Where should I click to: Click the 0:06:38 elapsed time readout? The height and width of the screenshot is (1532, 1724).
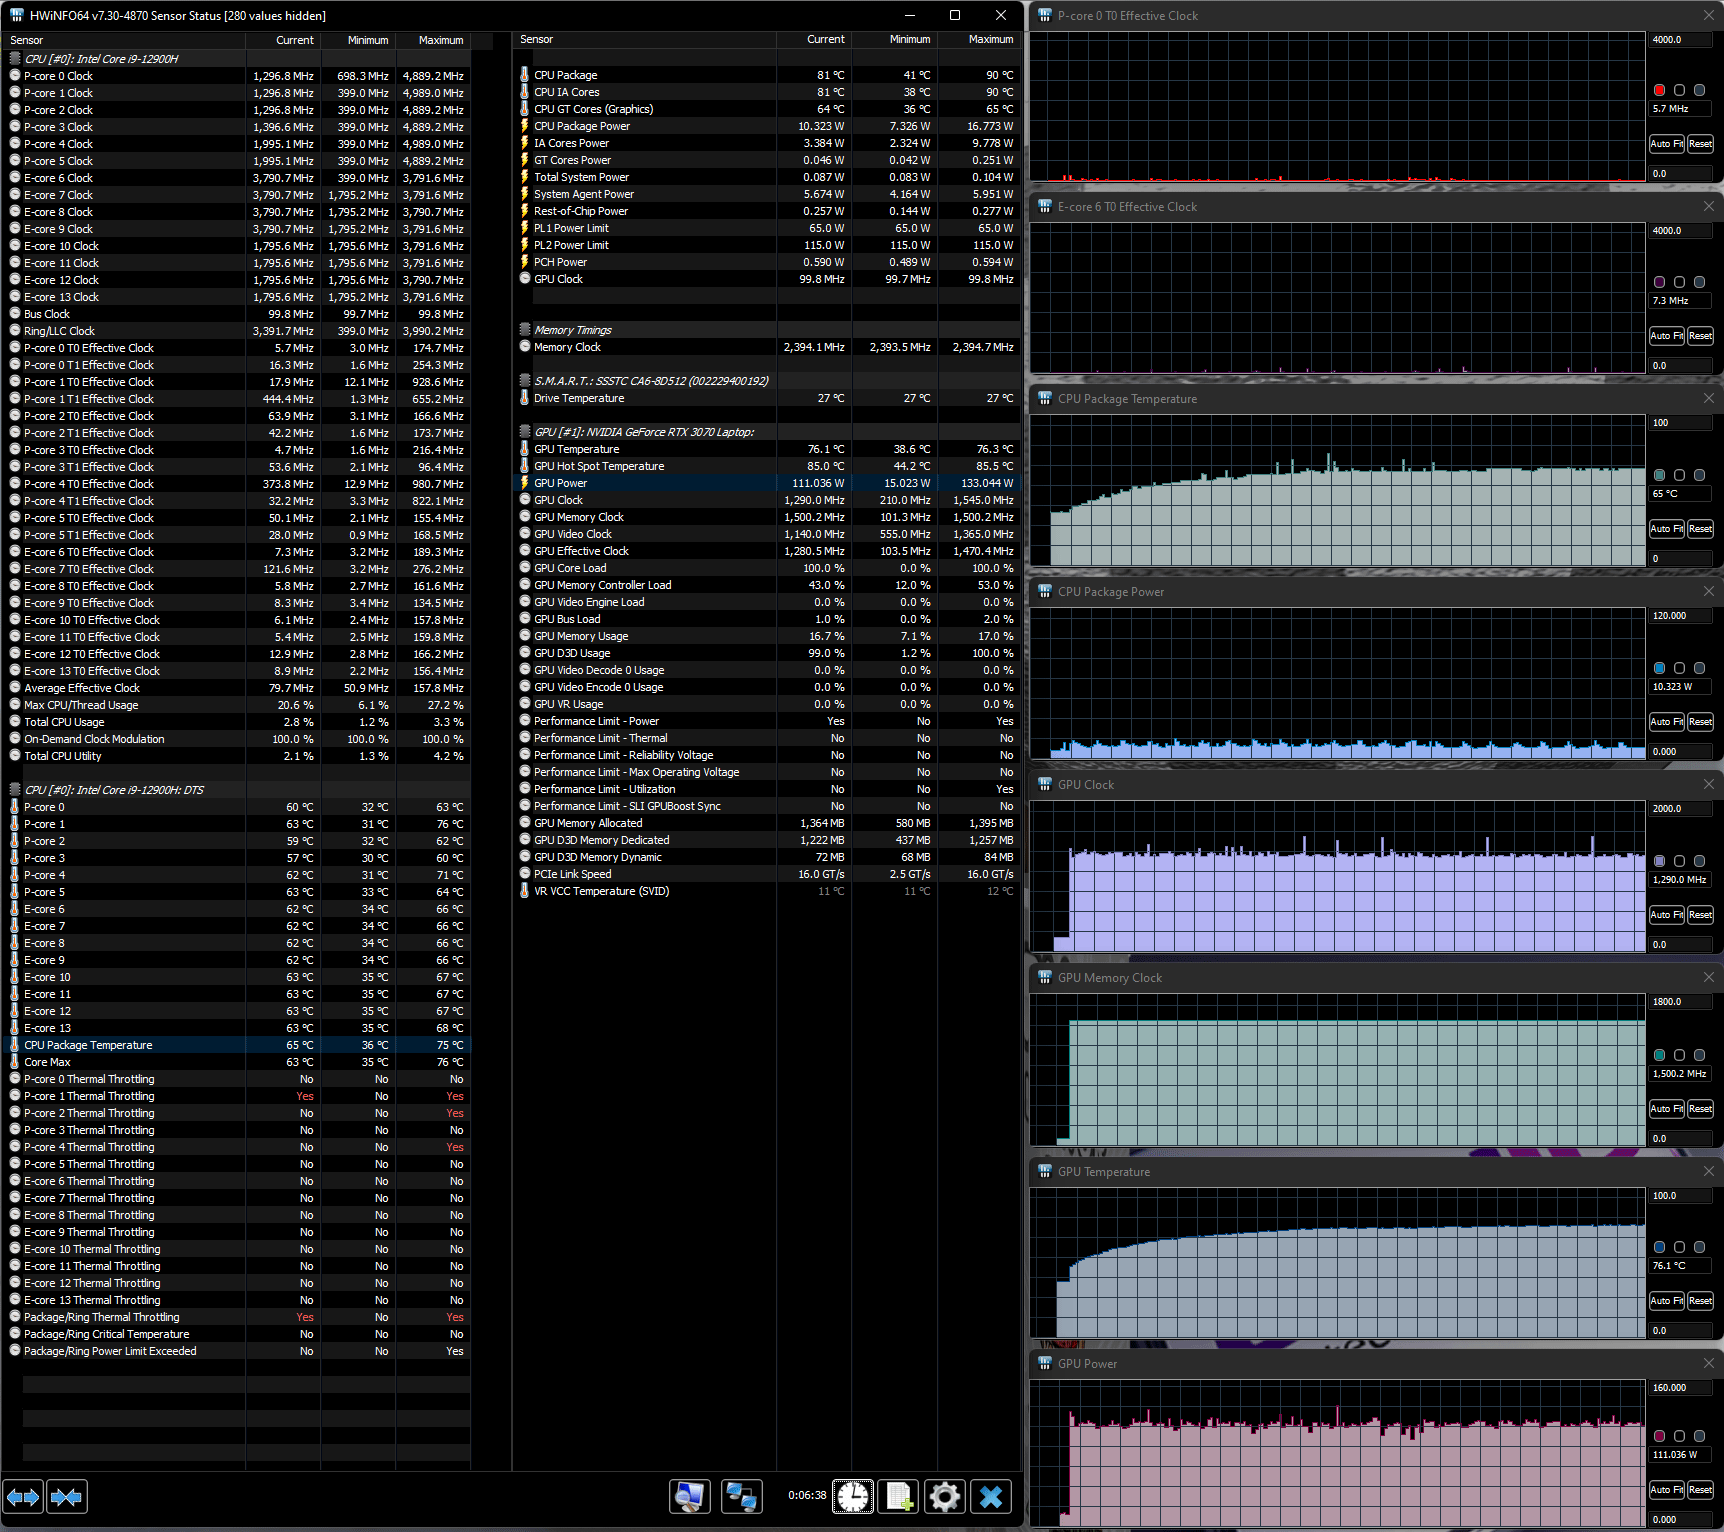tap(807, 1496)
